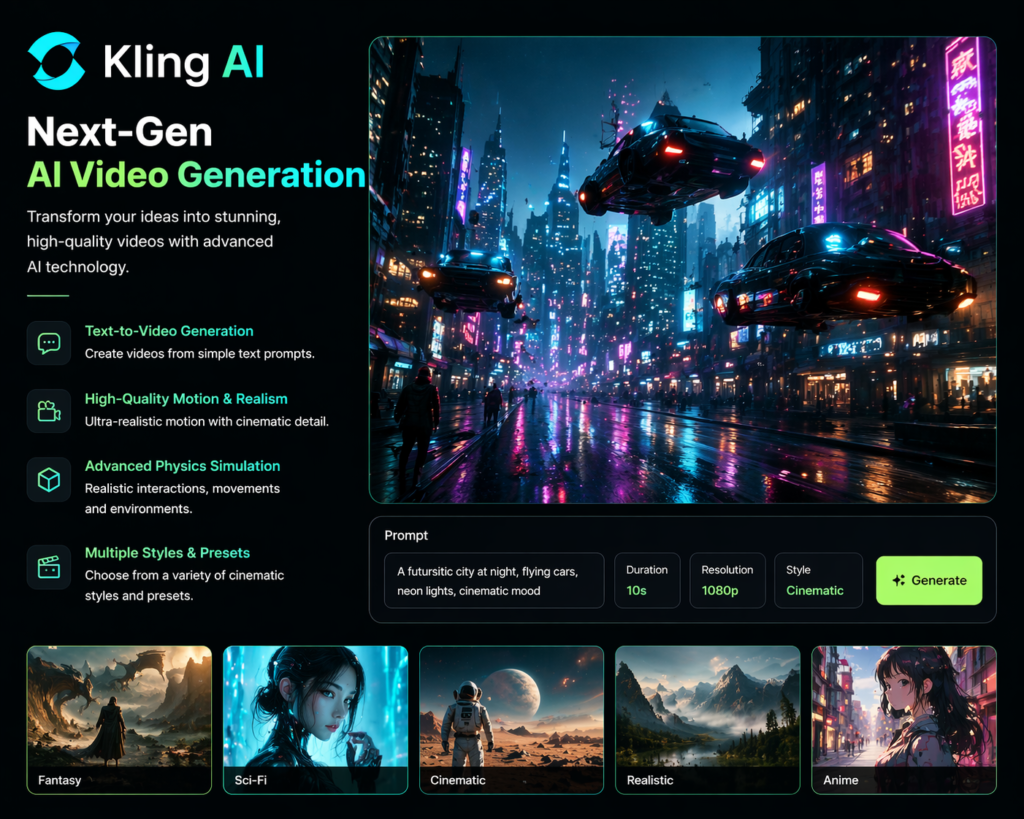Image resolution: width=1024 pixels, height=819 pixels.
Task: Select the Realistic style preset card
Action: (706, 720)
